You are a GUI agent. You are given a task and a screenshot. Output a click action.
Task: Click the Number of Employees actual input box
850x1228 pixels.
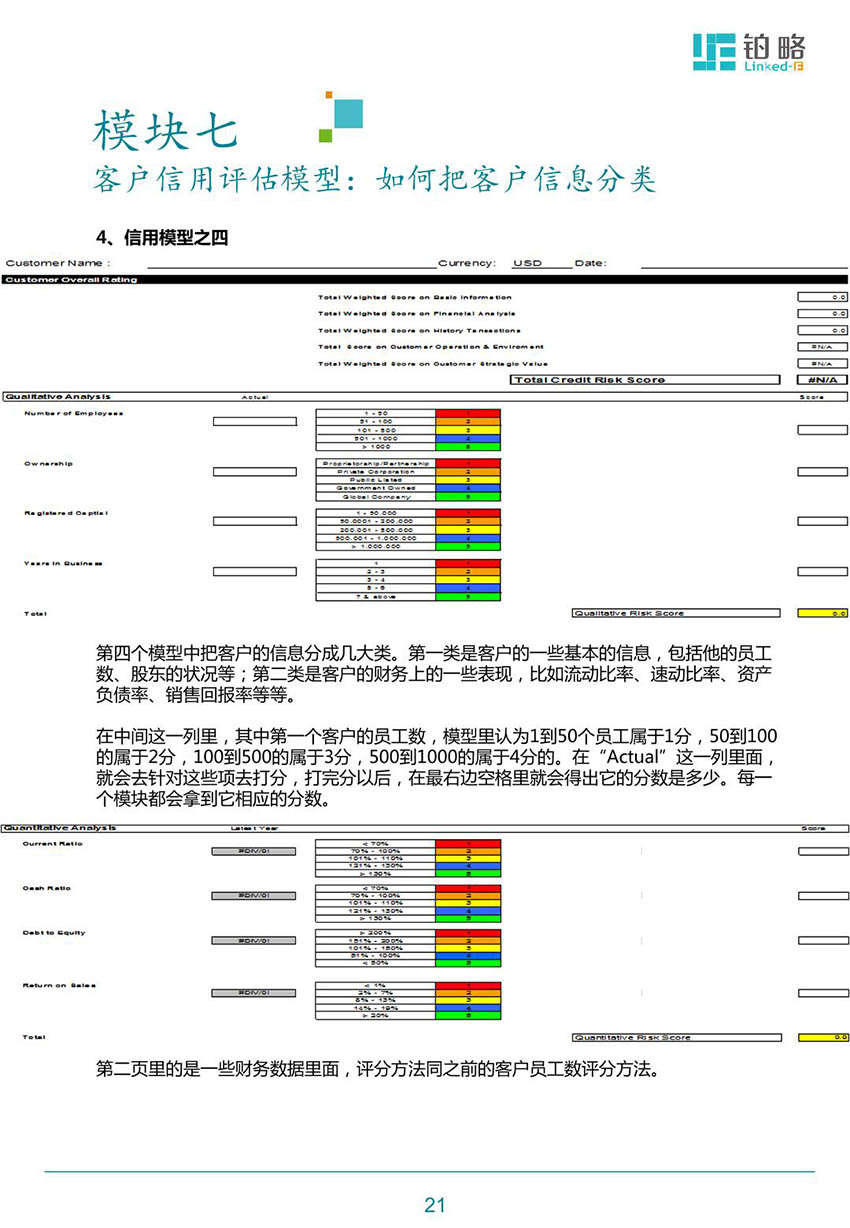click(x=255, y=421)
